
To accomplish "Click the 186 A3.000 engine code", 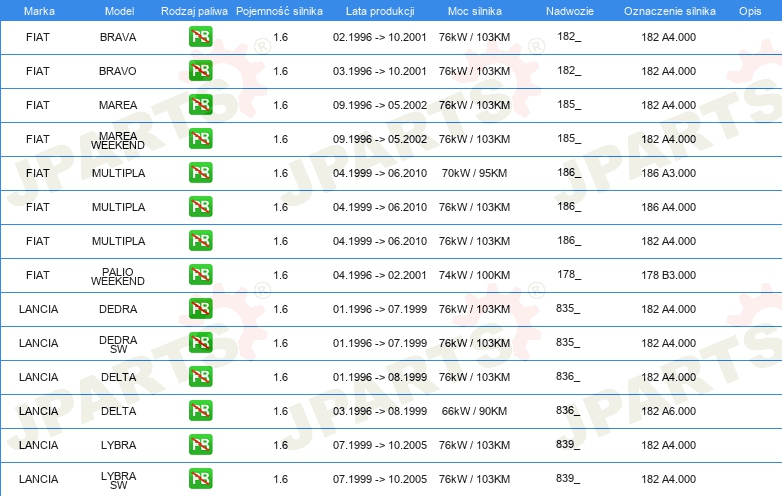I will [x=668, y=173].
